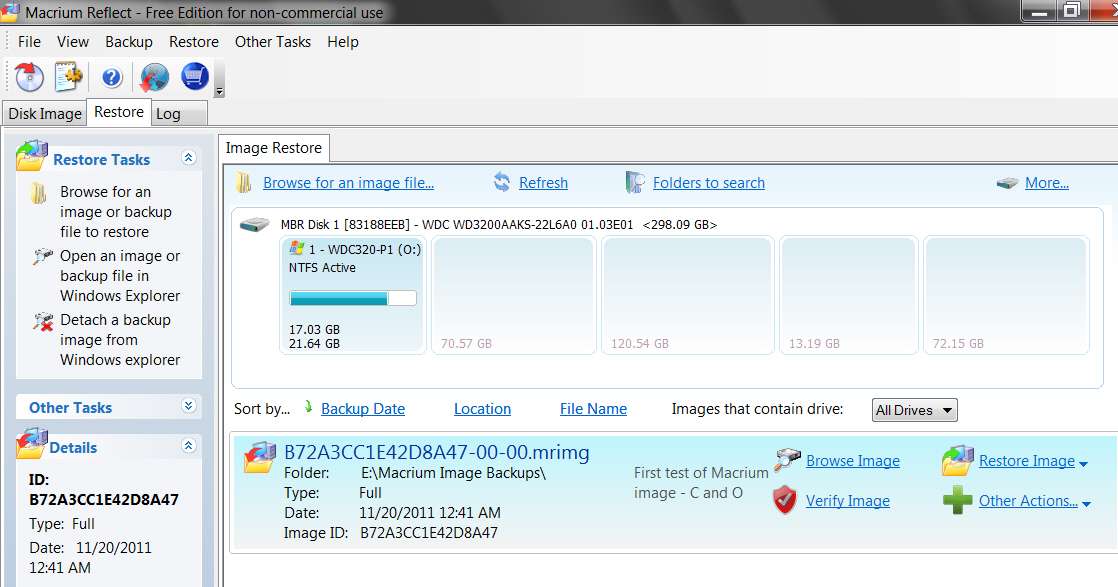Screen dimensions: 1118x587
Task: Click the Refresh link
Action: pyautogui.click(x=543, y=183)
